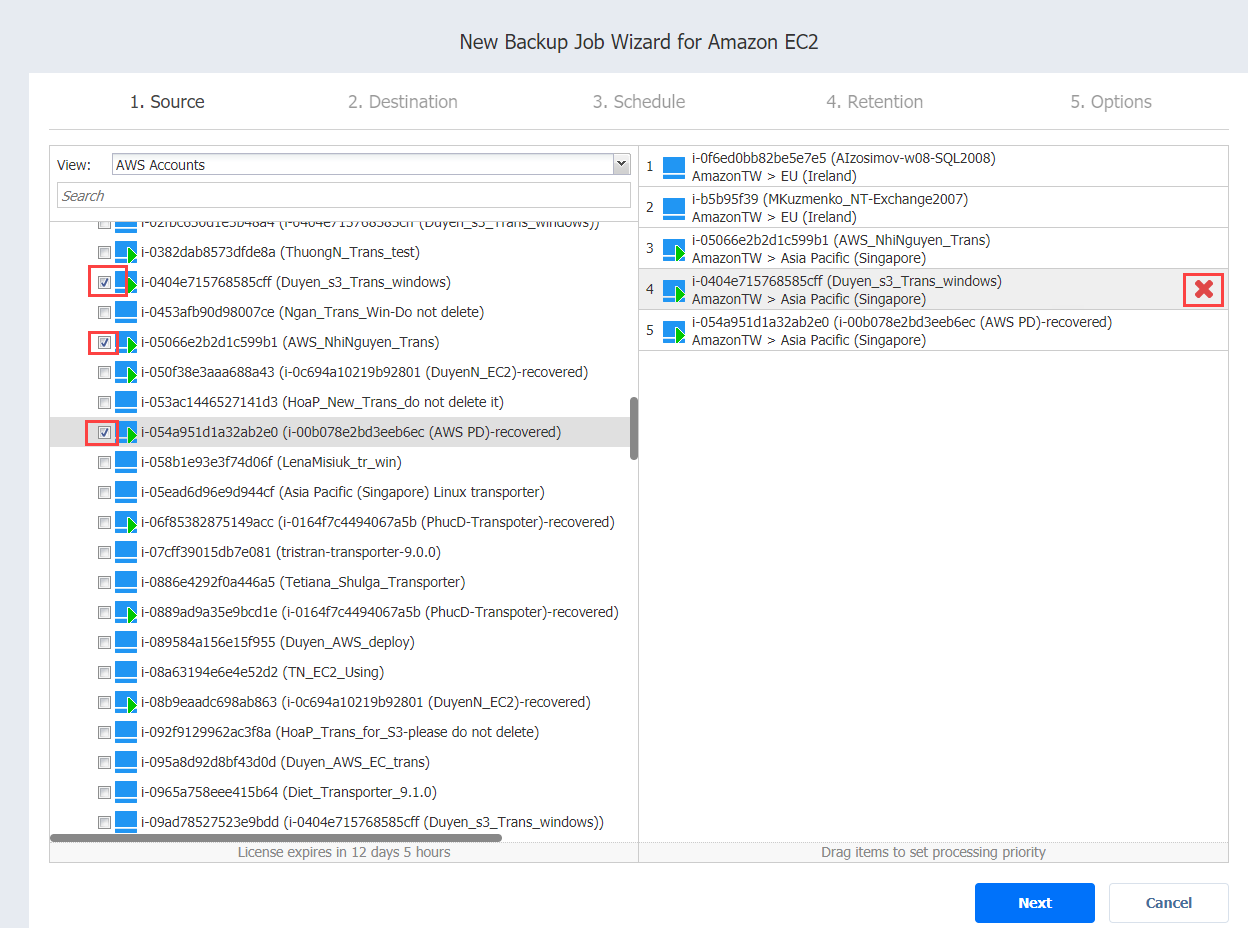
Task: Select the Tetiana_Shulga_Transporter instance row text
Action: point(303,582)
